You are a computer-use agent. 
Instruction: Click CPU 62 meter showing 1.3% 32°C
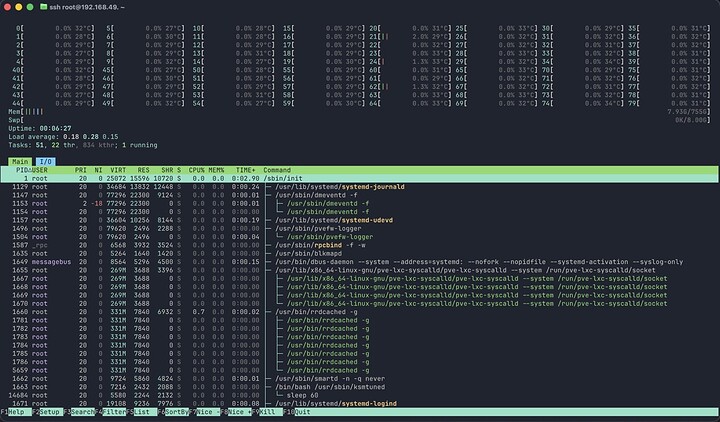coord(410,87)
